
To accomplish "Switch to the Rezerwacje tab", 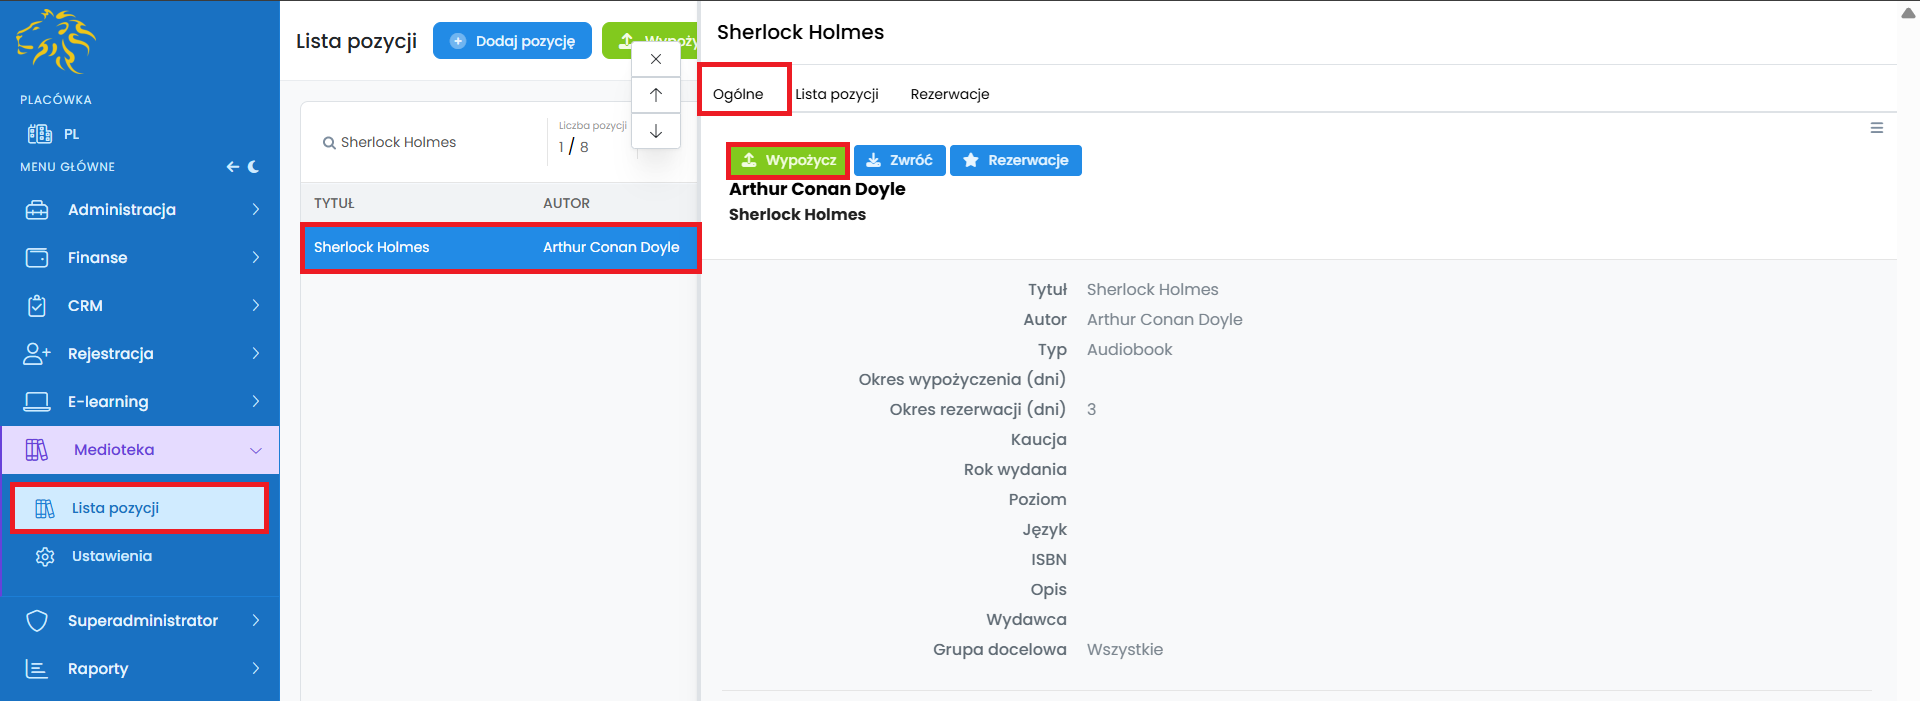I will (x=949, y=94).
